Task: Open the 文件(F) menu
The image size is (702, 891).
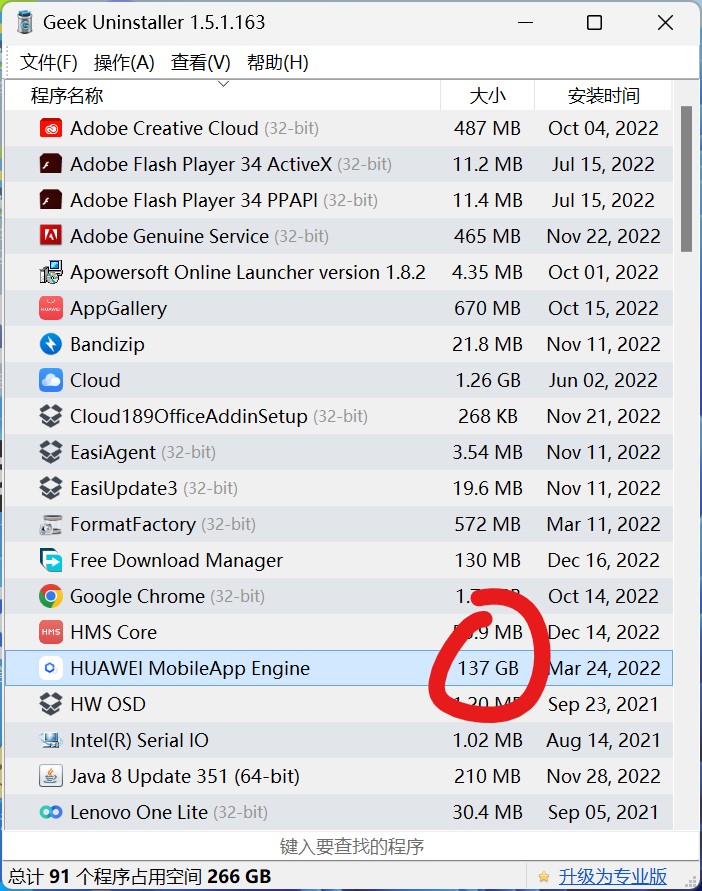Action: coord(49,63)
